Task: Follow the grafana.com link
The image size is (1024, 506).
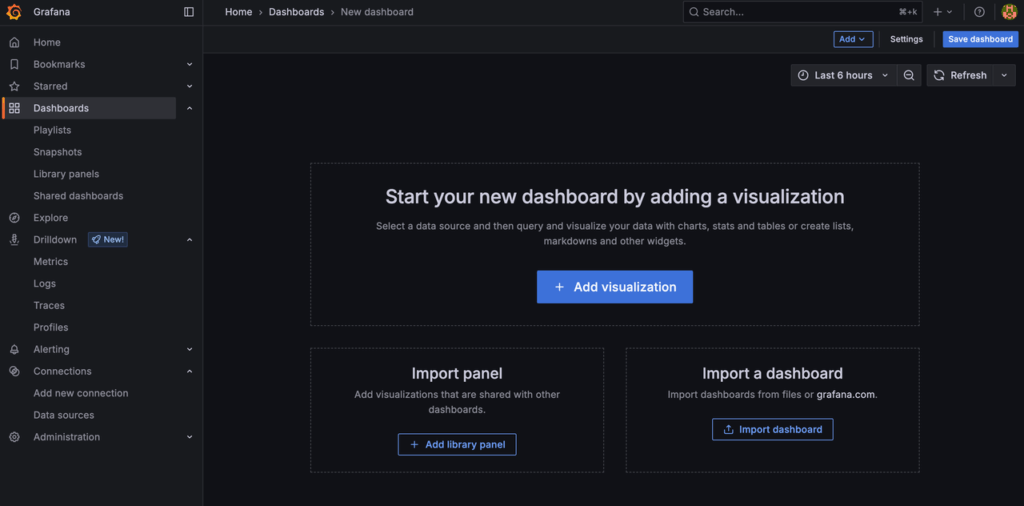Action: tap(845, 394)
